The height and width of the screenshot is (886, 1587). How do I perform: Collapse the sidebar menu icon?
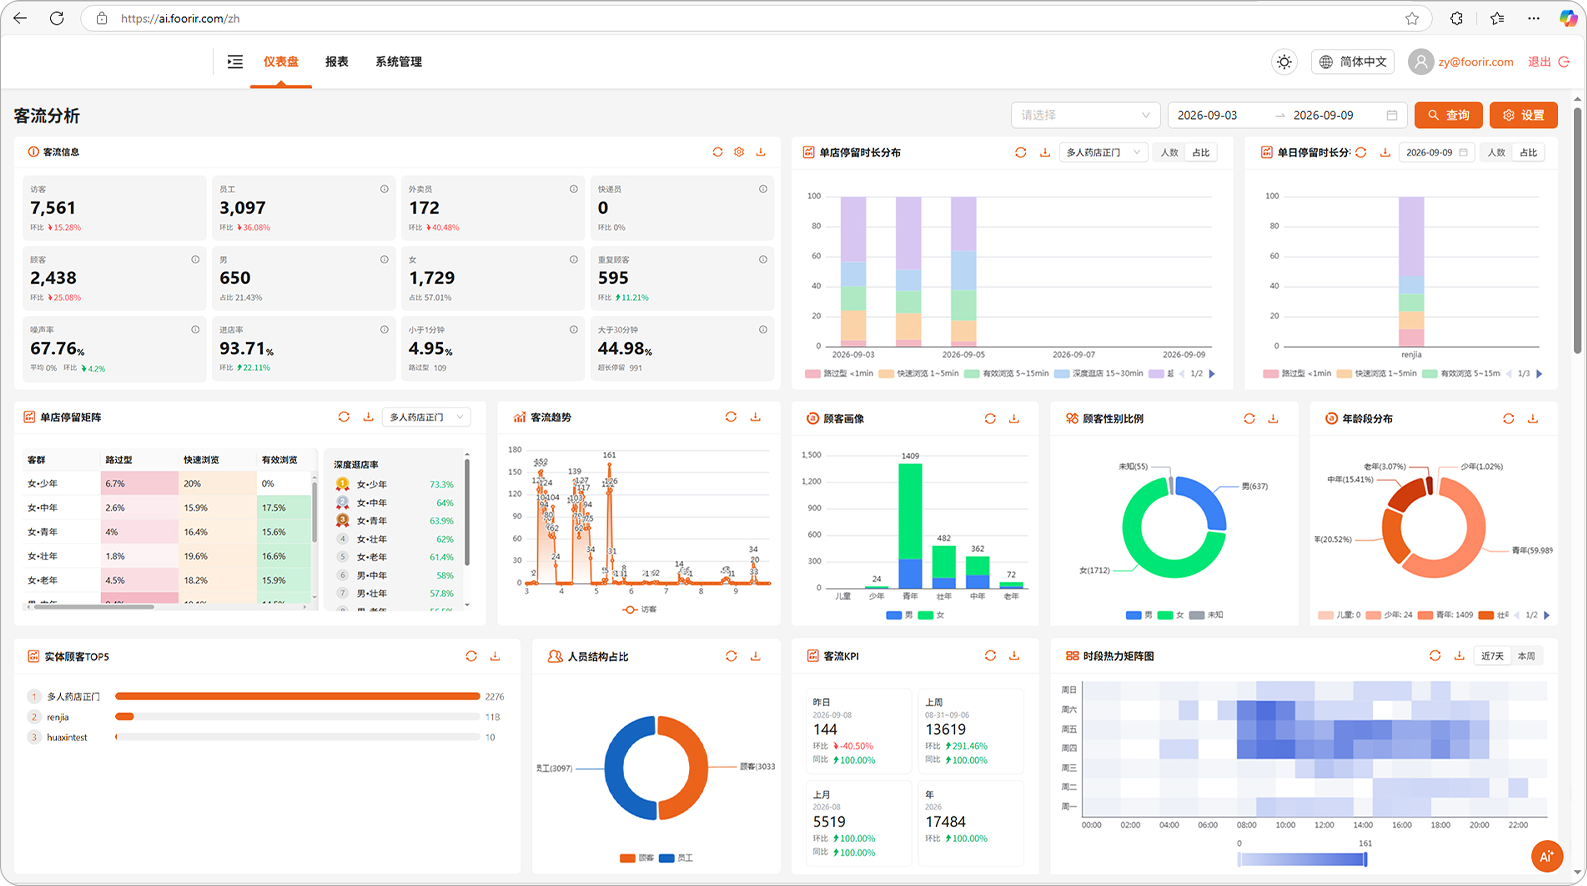tap(235, 62)
